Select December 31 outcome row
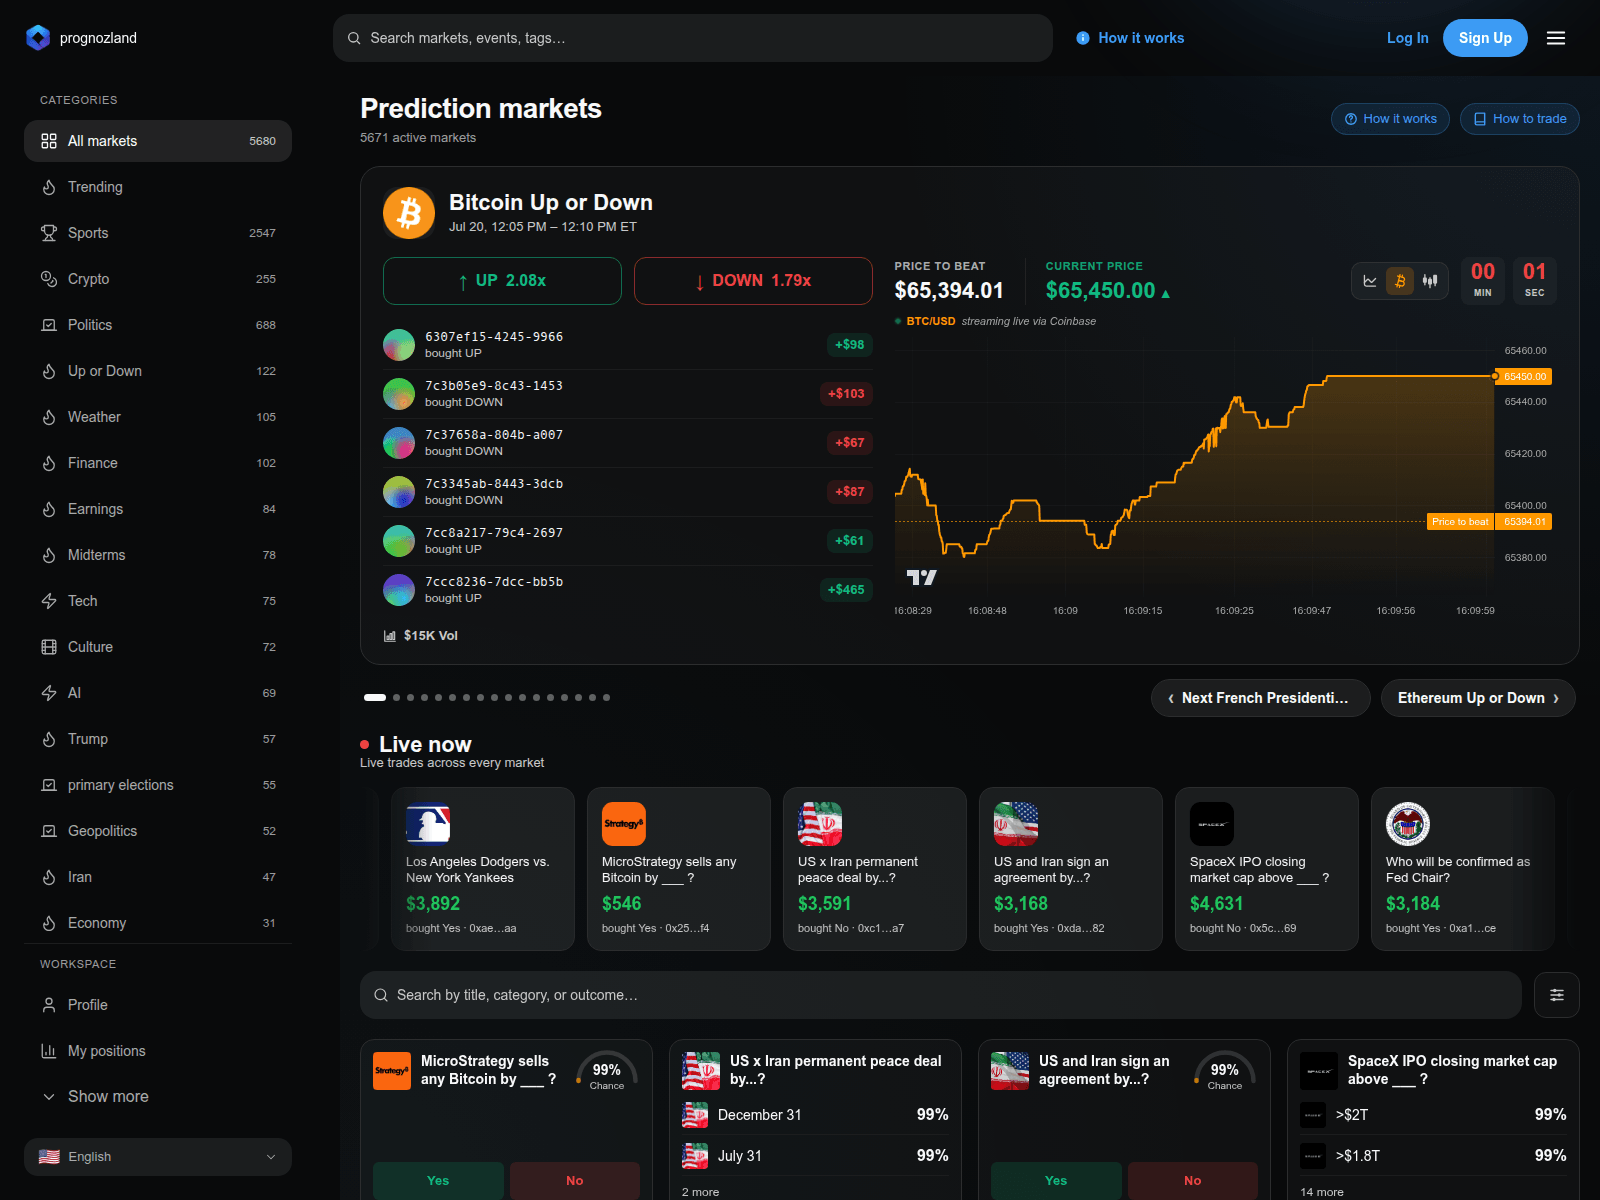 tap(815, 1115)
